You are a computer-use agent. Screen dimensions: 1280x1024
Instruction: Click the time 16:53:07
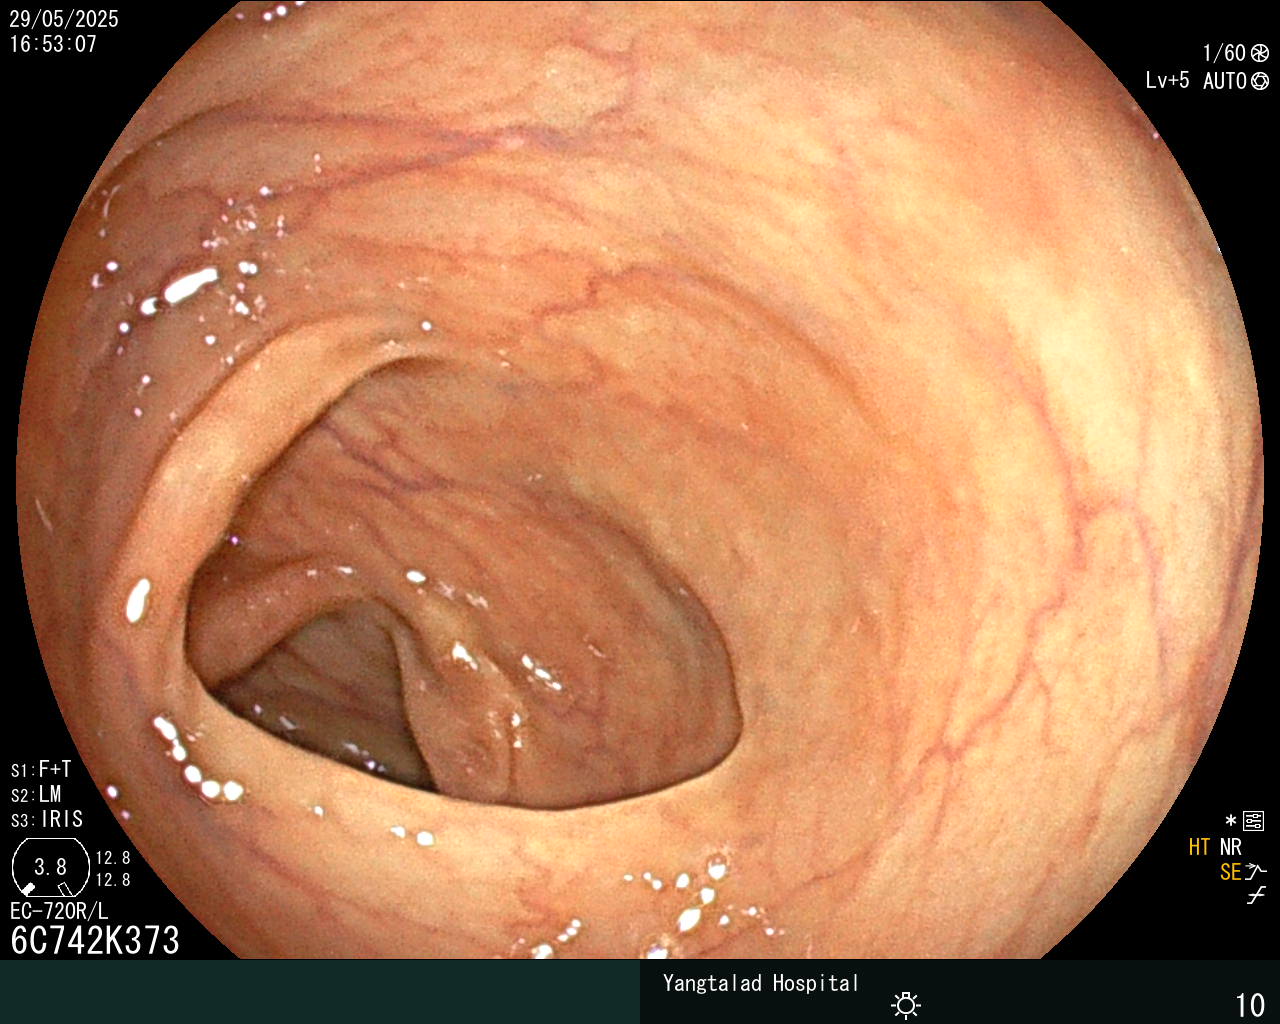(53, 44)
